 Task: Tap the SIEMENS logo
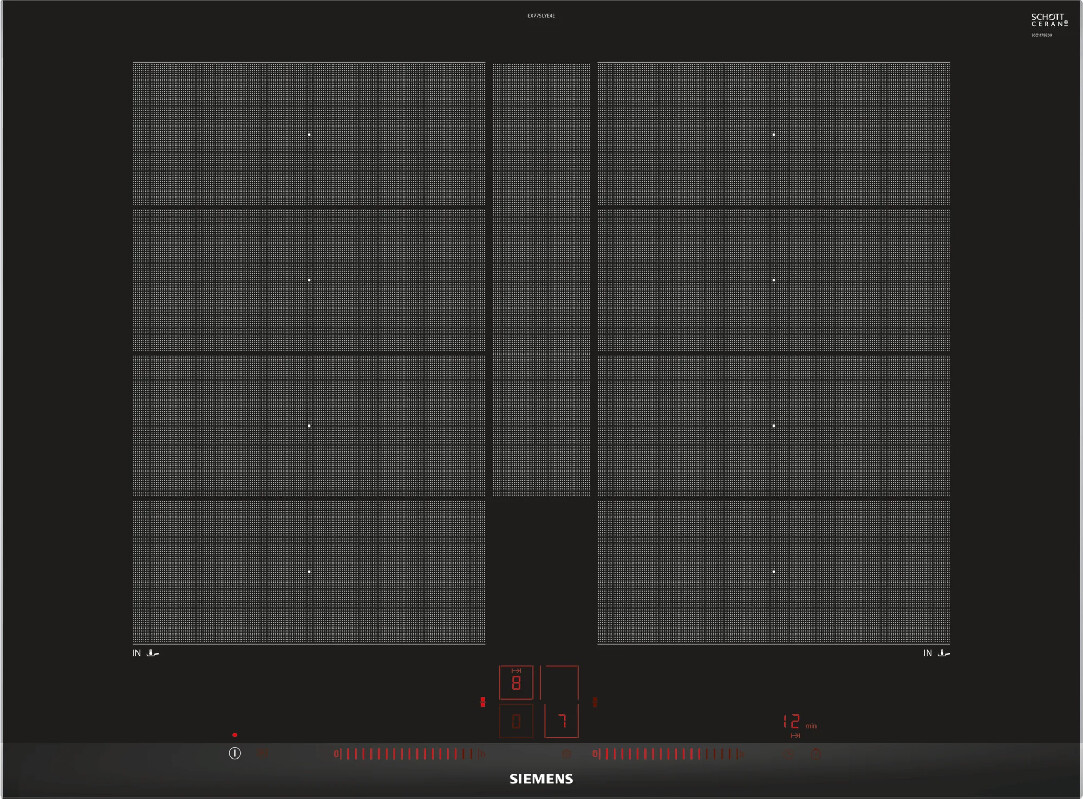click(541, 778)
